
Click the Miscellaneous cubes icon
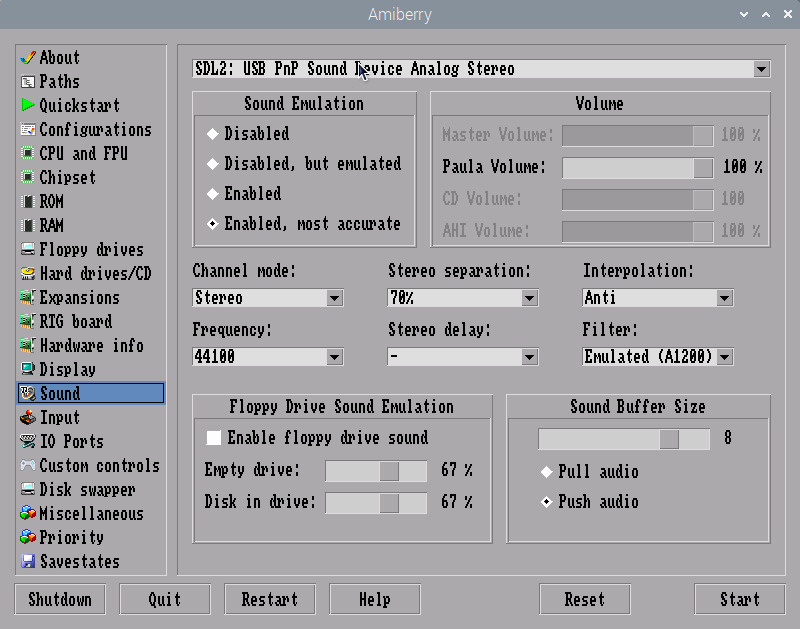[28, 513]
